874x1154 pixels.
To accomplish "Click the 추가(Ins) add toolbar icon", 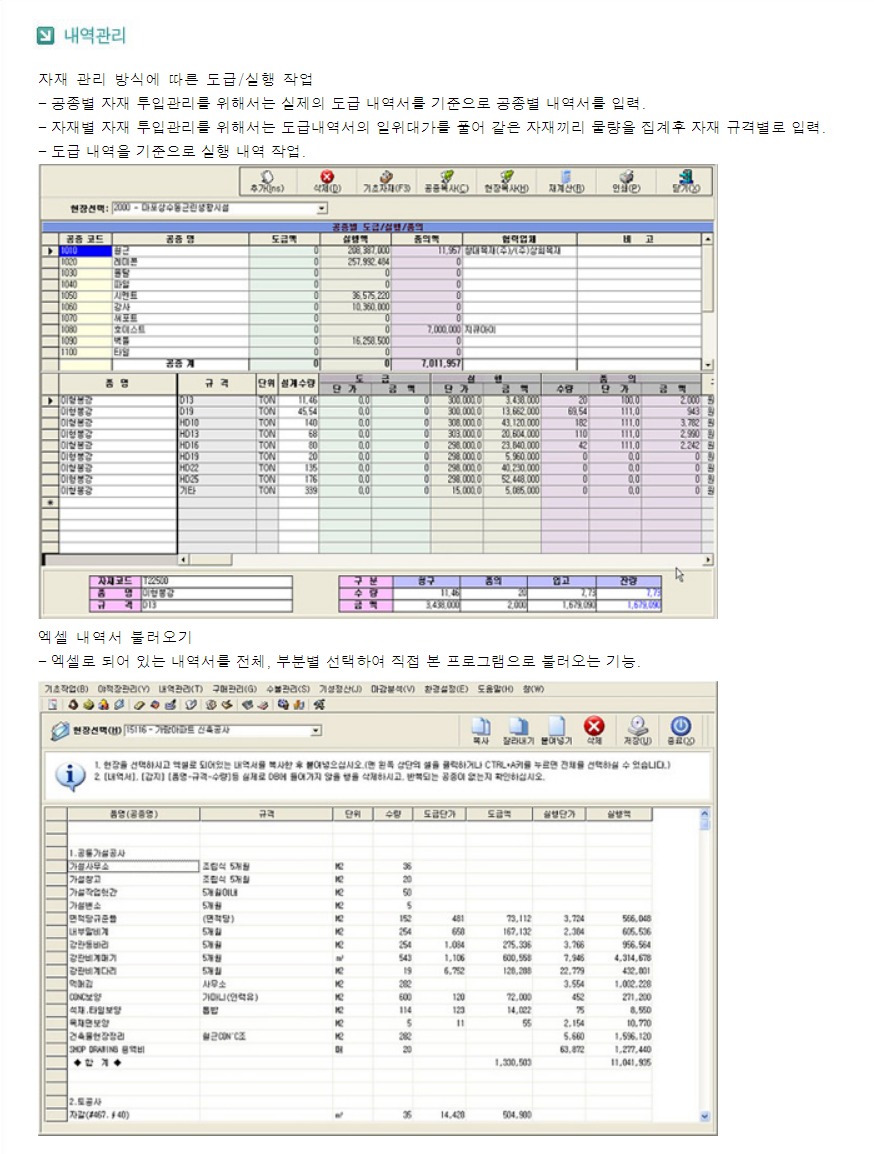I will pyautogui.click(x=267, y=180).
